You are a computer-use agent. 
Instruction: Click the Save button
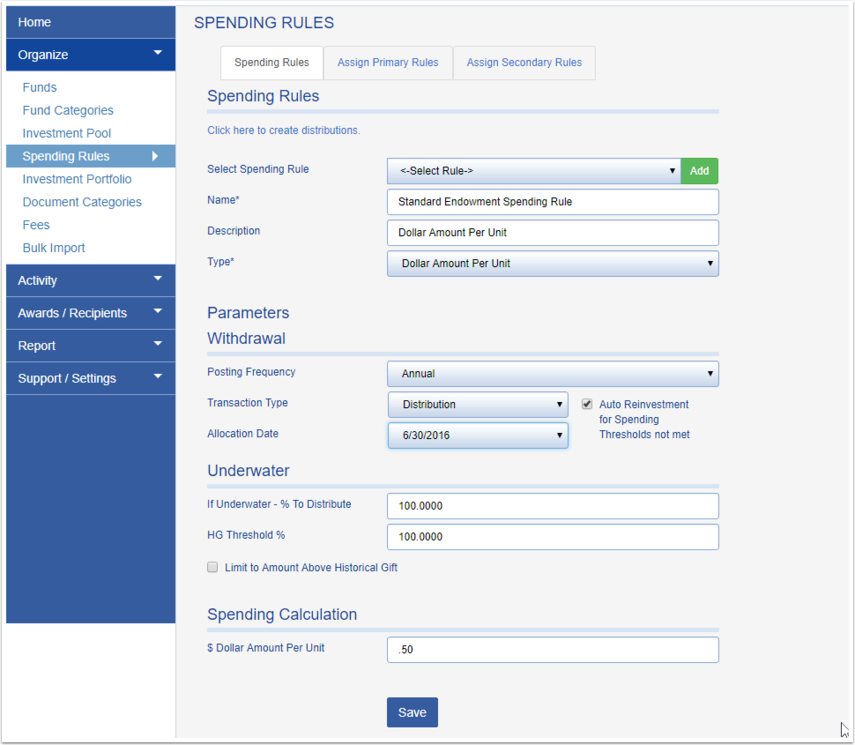pyautogui.click(x=412, y=712)
